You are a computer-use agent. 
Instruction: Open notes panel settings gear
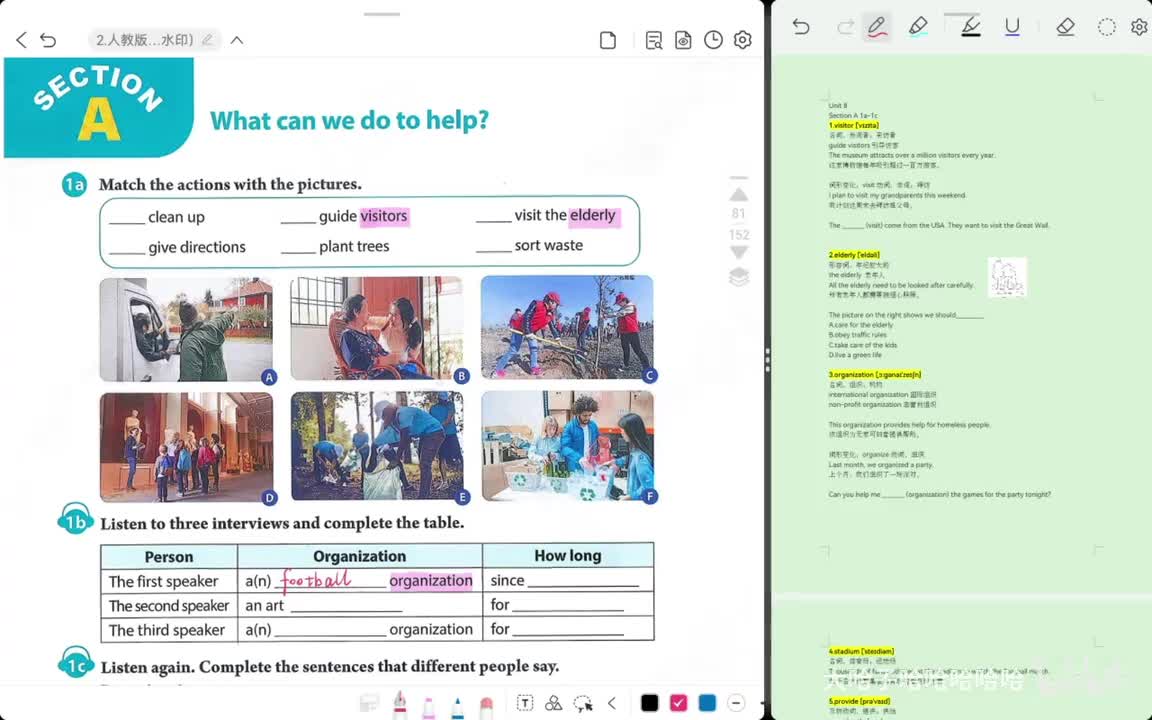tap(1140, 27)
